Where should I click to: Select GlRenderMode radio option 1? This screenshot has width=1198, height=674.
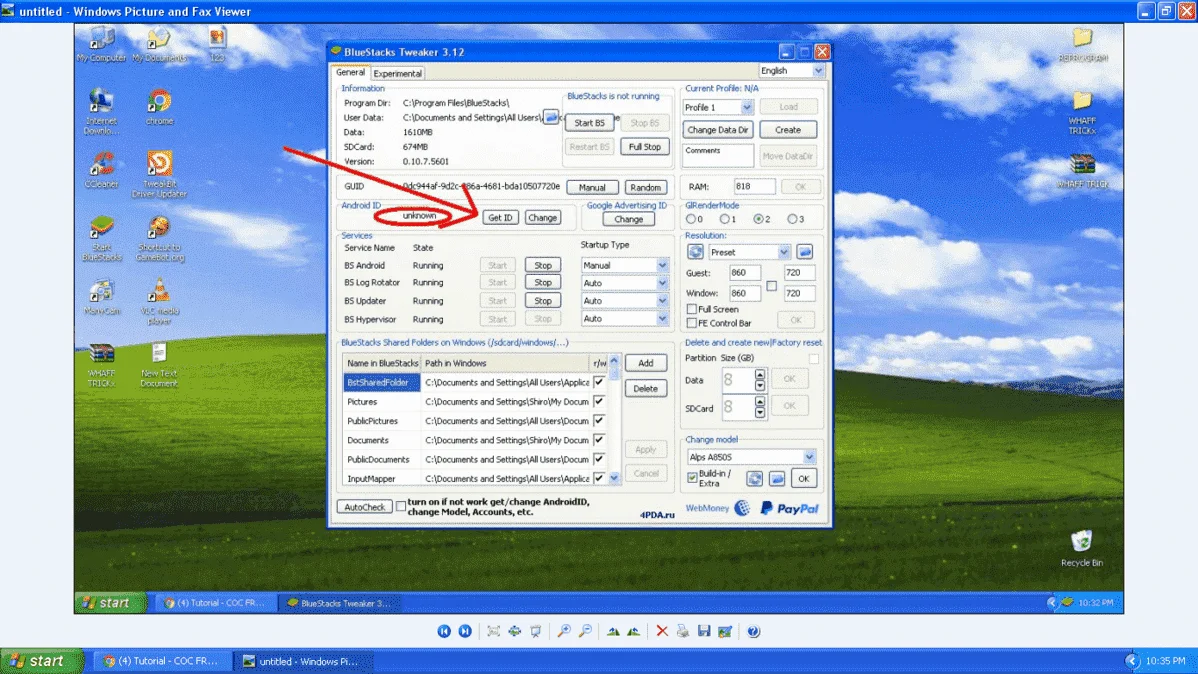[x=724, y=219]
